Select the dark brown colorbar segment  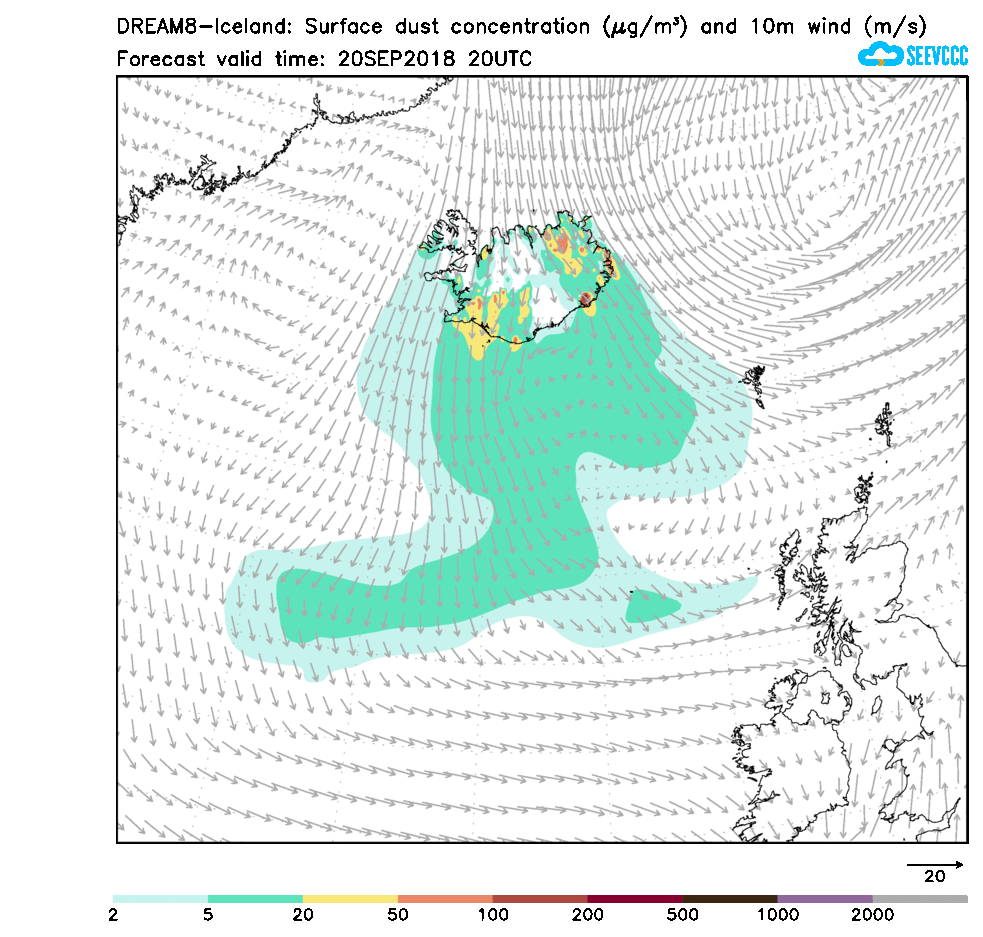[x=730, y=899]
